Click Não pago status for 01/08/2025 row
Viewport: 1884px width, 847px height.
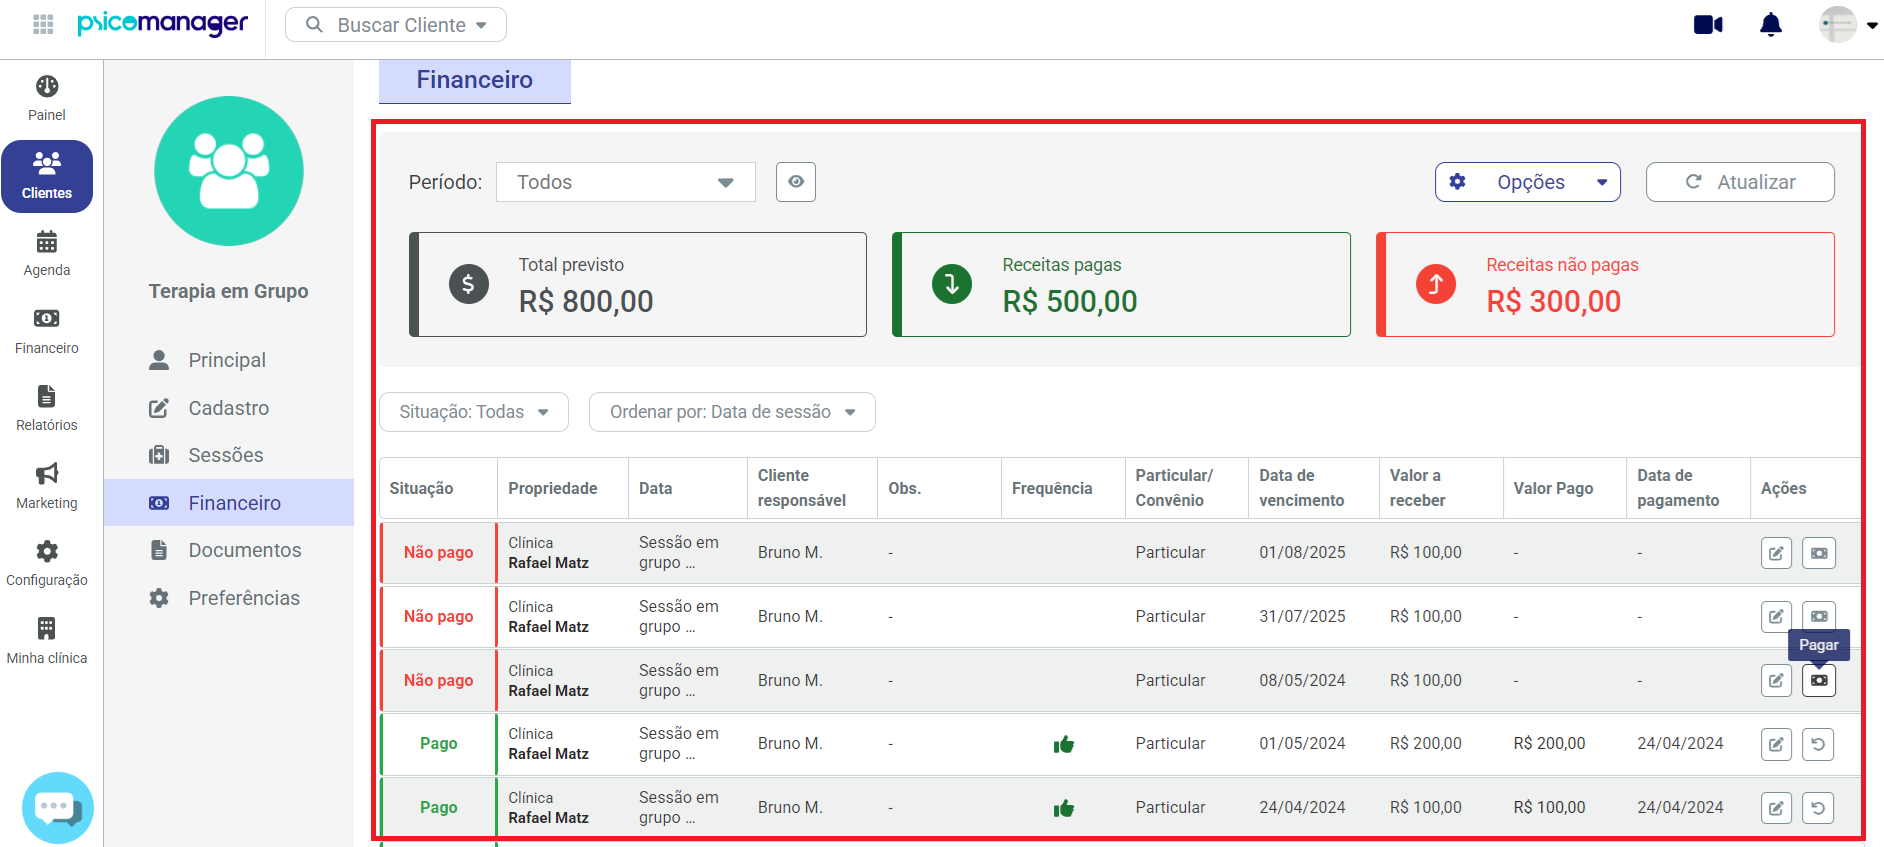click(x=438, y=553)
